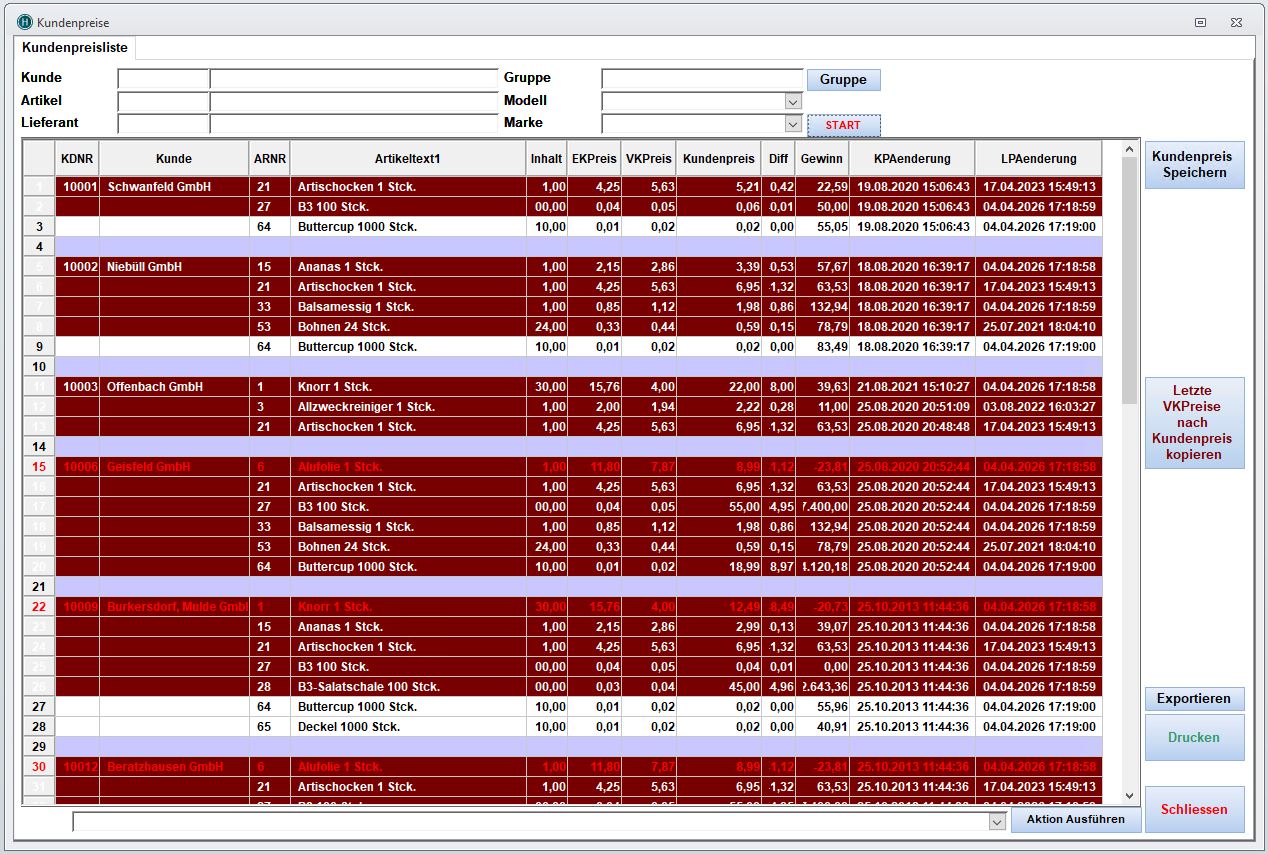Viewport: 1268px width, 854px height.
Task: Select the Geisfeld GmbH customer cell
Action: pos(173,467)
